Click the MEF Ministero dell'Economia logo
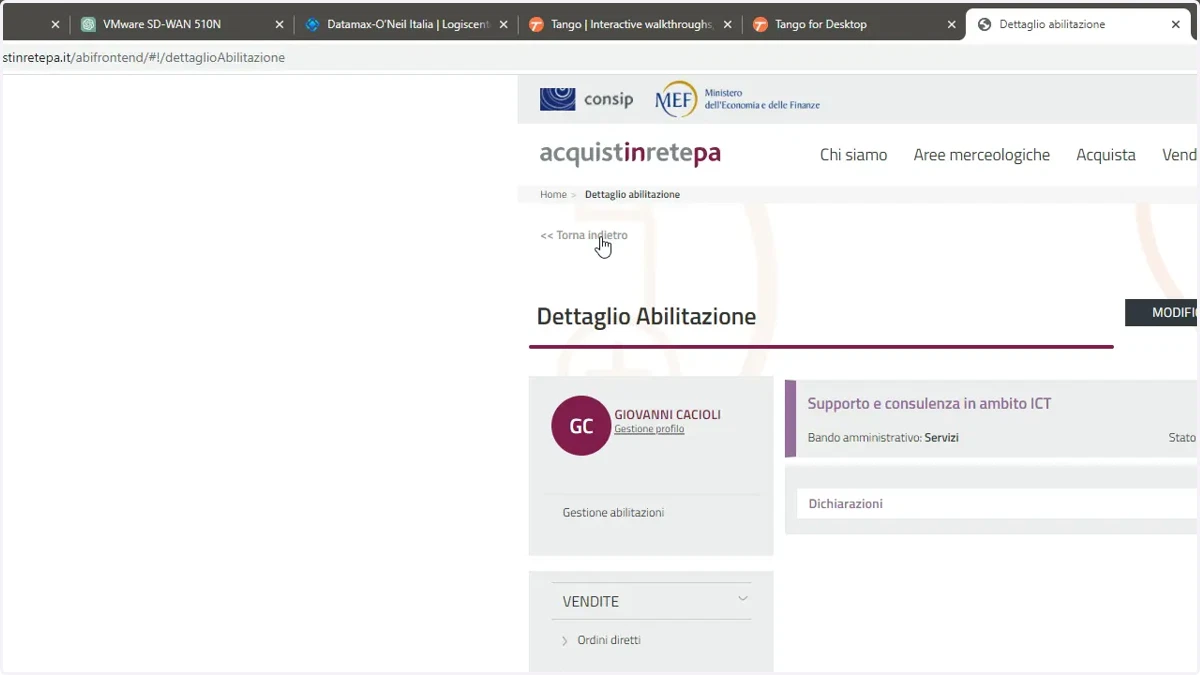This screenshot has height=675, width=1200. click(737, 99)
